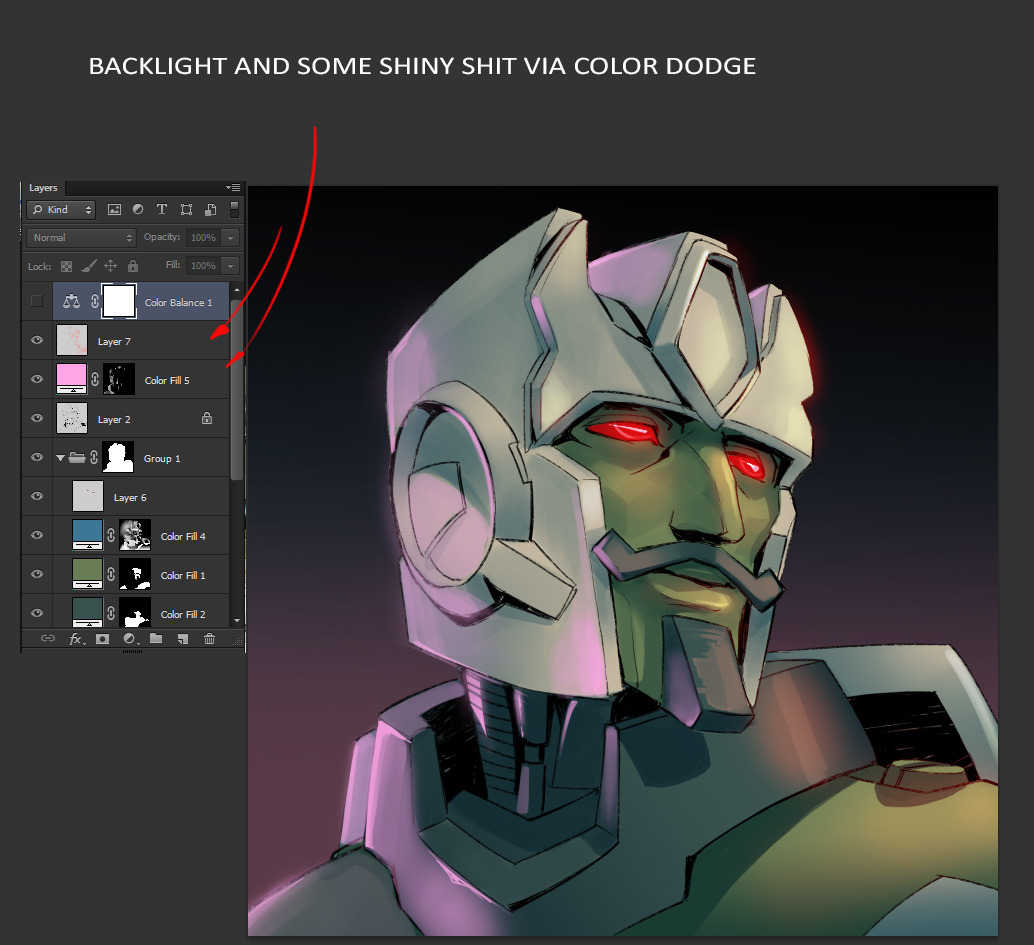Click mask link chain on Color Fill 1
The height and width of the screenshot is (945, 1034).
111,574
